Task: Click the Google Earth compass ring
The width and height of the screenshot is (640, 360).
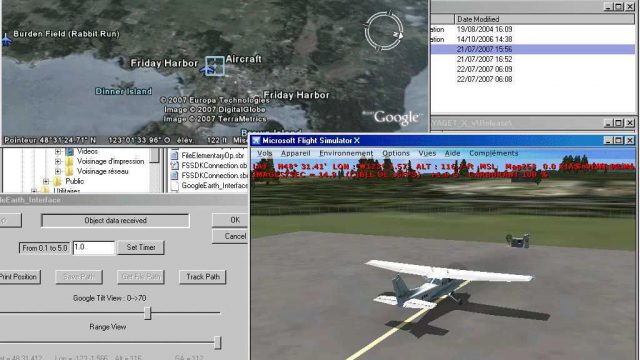Action: pyautogui.click(x=384, y=31)
